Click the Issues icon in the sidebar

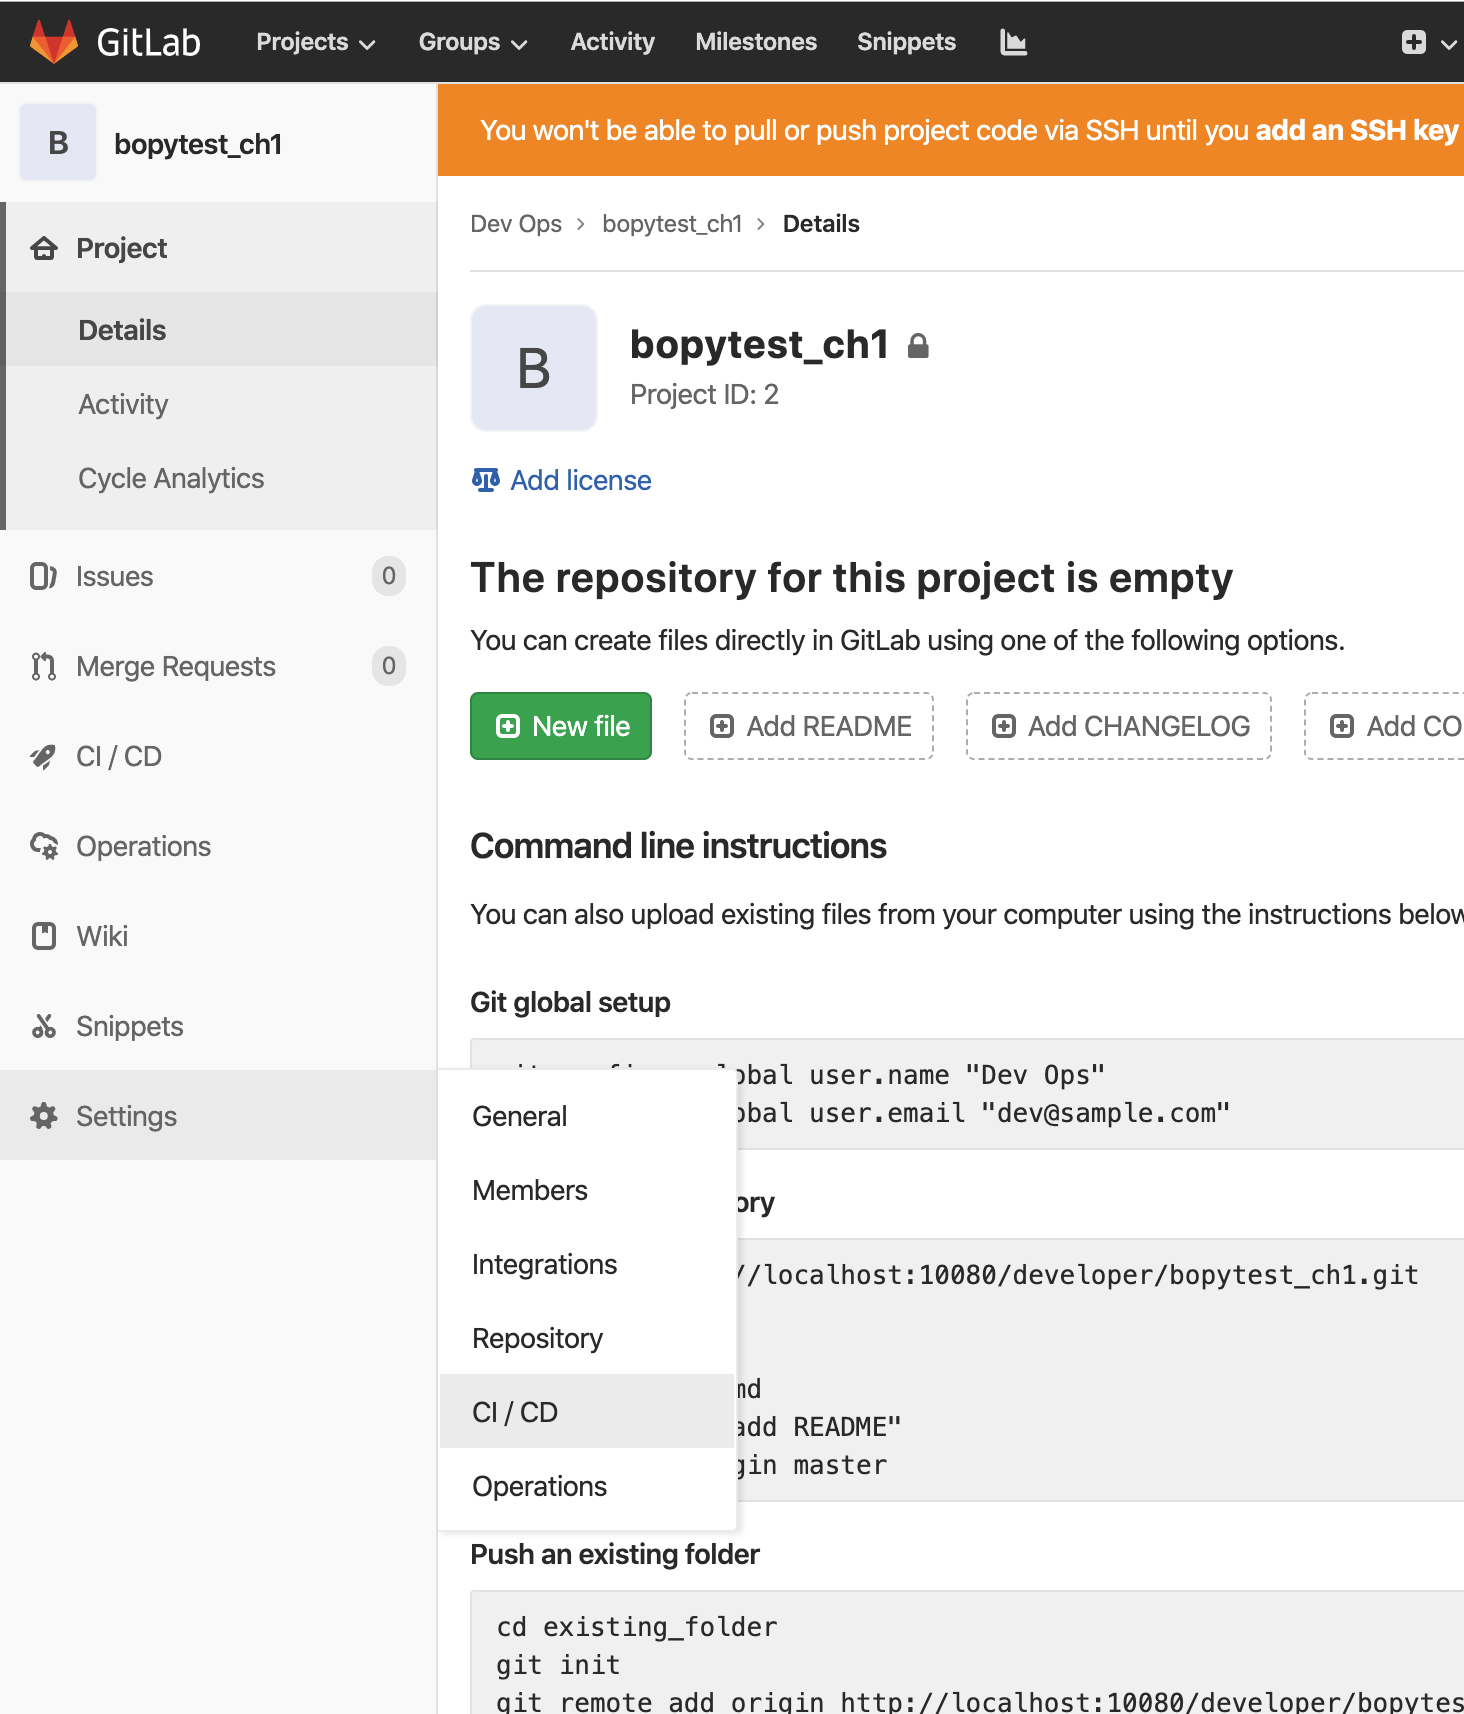(x=43, y=576)
